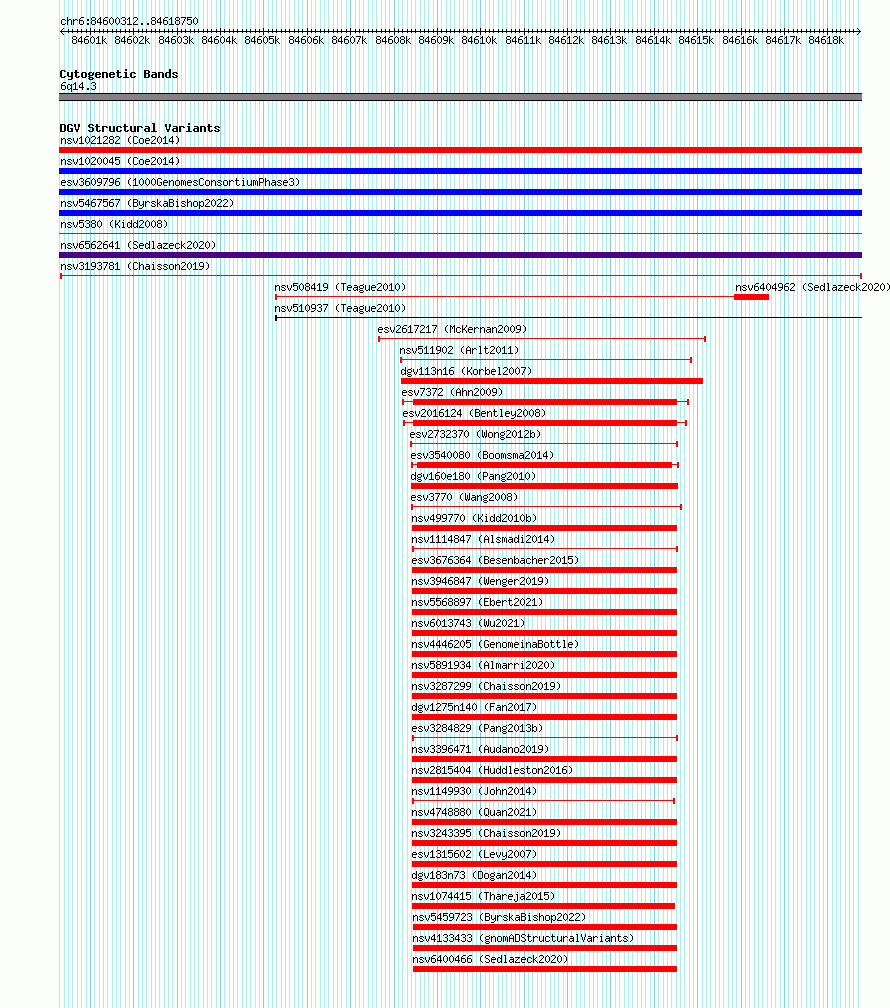Click nsv5568897 (Ebert2021) label
This screenshot has height=1008, width=890.
[x=477, y=602]
